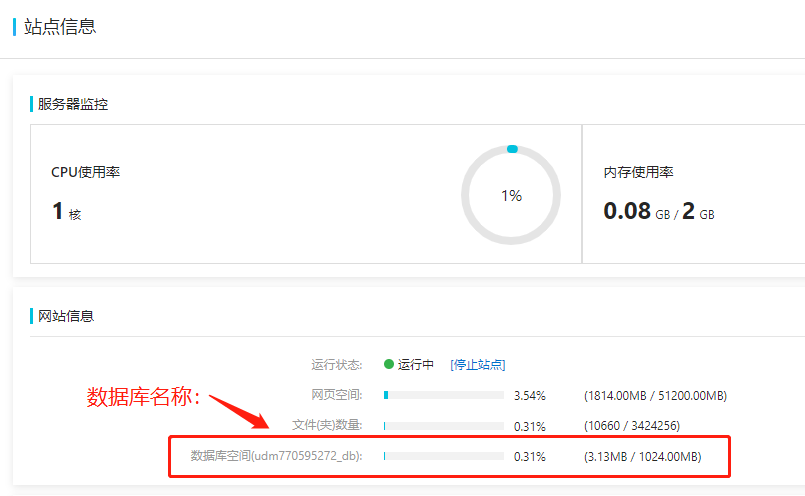Click the 0.08 GB / 2 GB memory value
Image resolution: width=805 pixels, height=496 pixels.
659,211
